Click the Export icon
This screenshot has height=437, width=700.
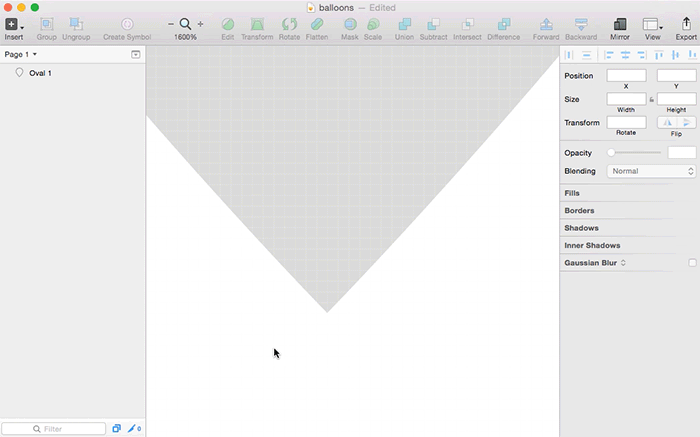[x=686, y=24]
